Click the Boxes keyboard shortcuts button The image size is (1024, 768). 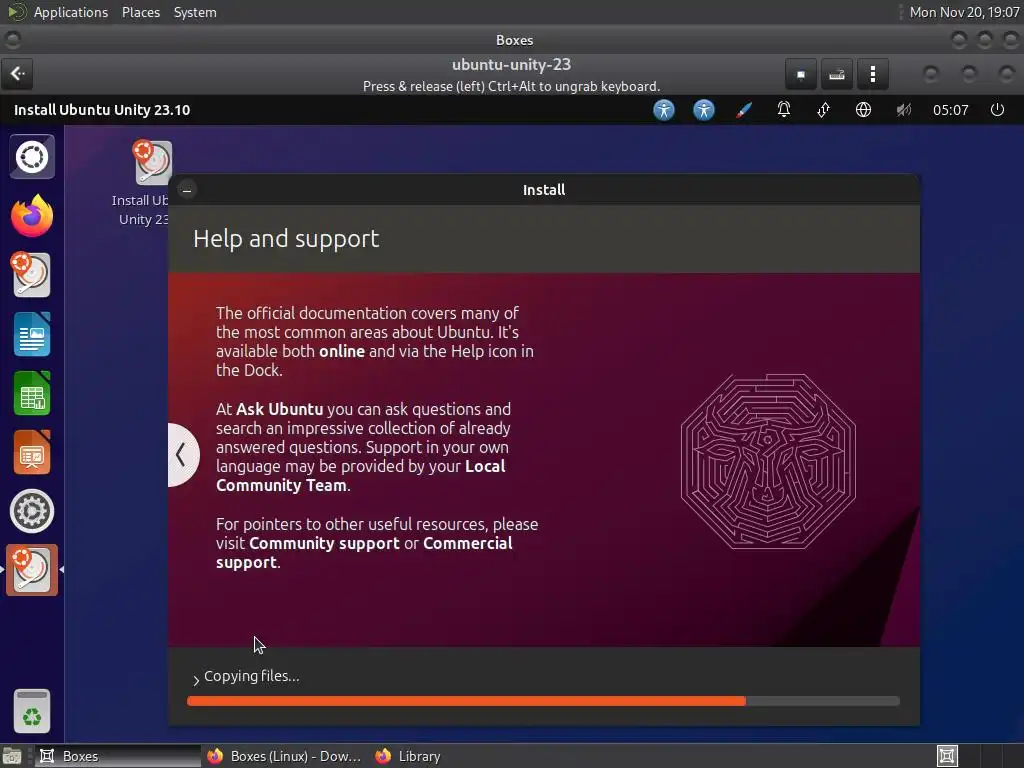coord(837,74)
